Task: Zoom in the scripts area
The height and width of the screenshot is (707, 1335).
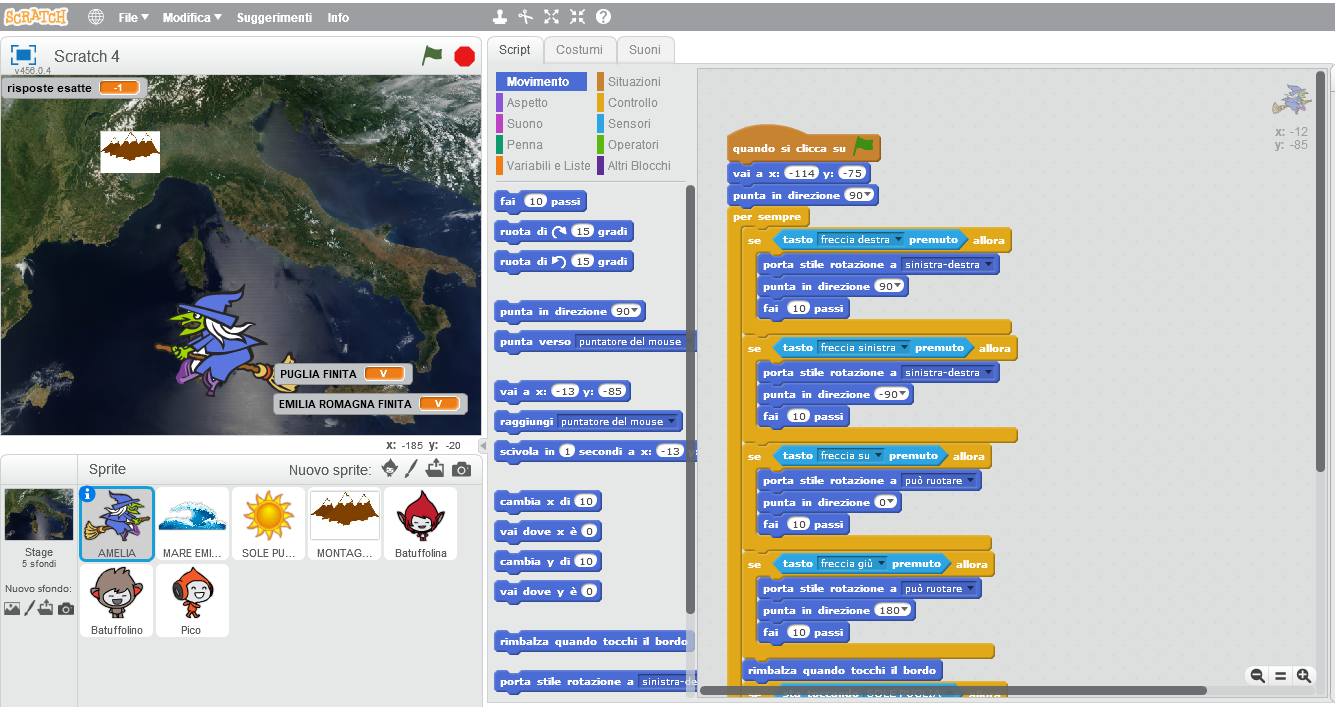Action: click(1303, 675)
